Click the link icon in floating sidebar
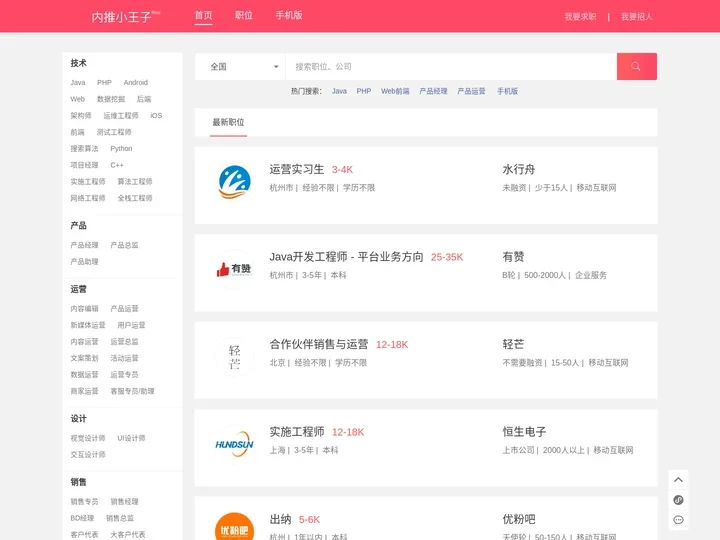720x540 pixels. [x=678, y=500]
